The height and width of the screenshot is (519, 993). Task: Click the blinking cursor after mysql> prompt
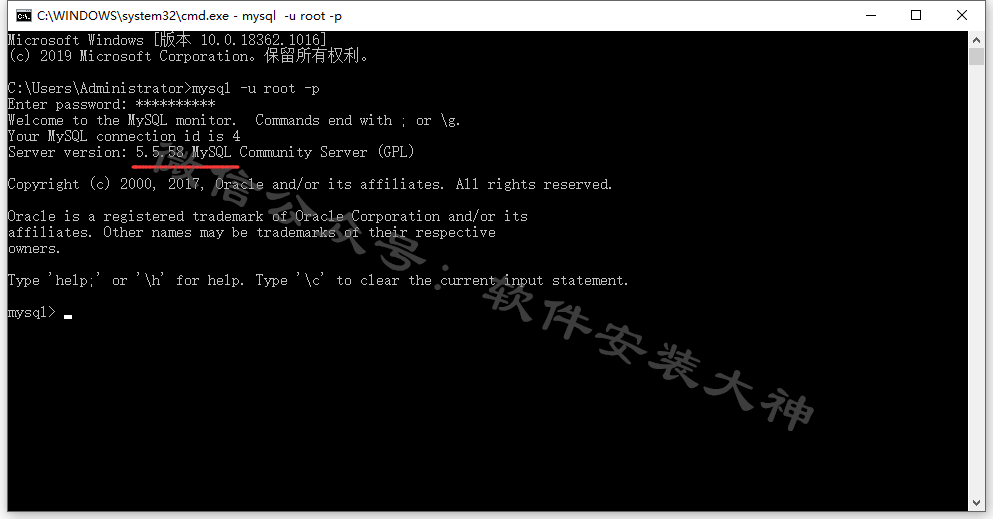[x=68, y=316]
